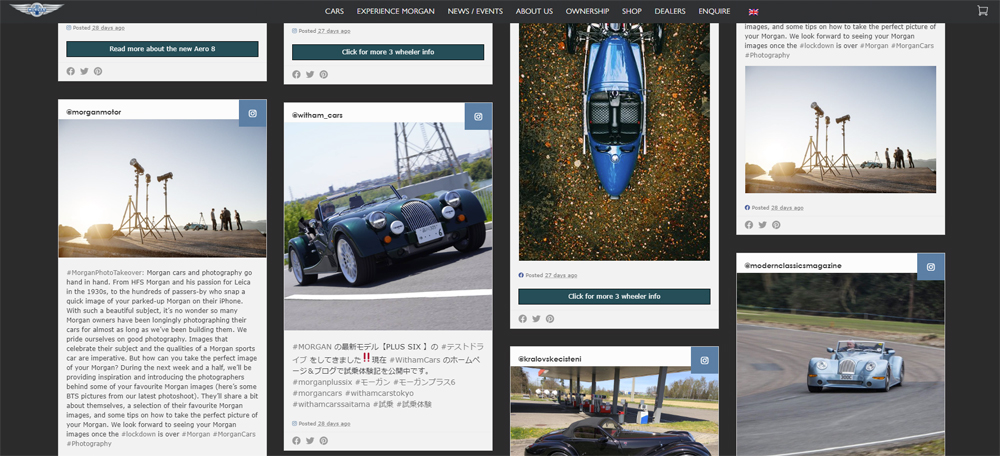Follow the #MorganPhotoTakeover hashtag
This screenshot has width=1000, height=456.
[x=104, y=272]
